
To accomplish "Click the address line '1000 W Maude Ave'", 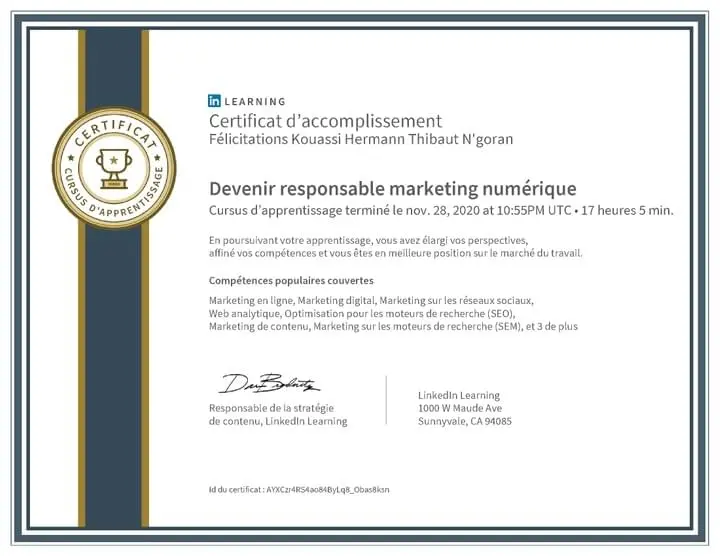I will click(460, 408).
